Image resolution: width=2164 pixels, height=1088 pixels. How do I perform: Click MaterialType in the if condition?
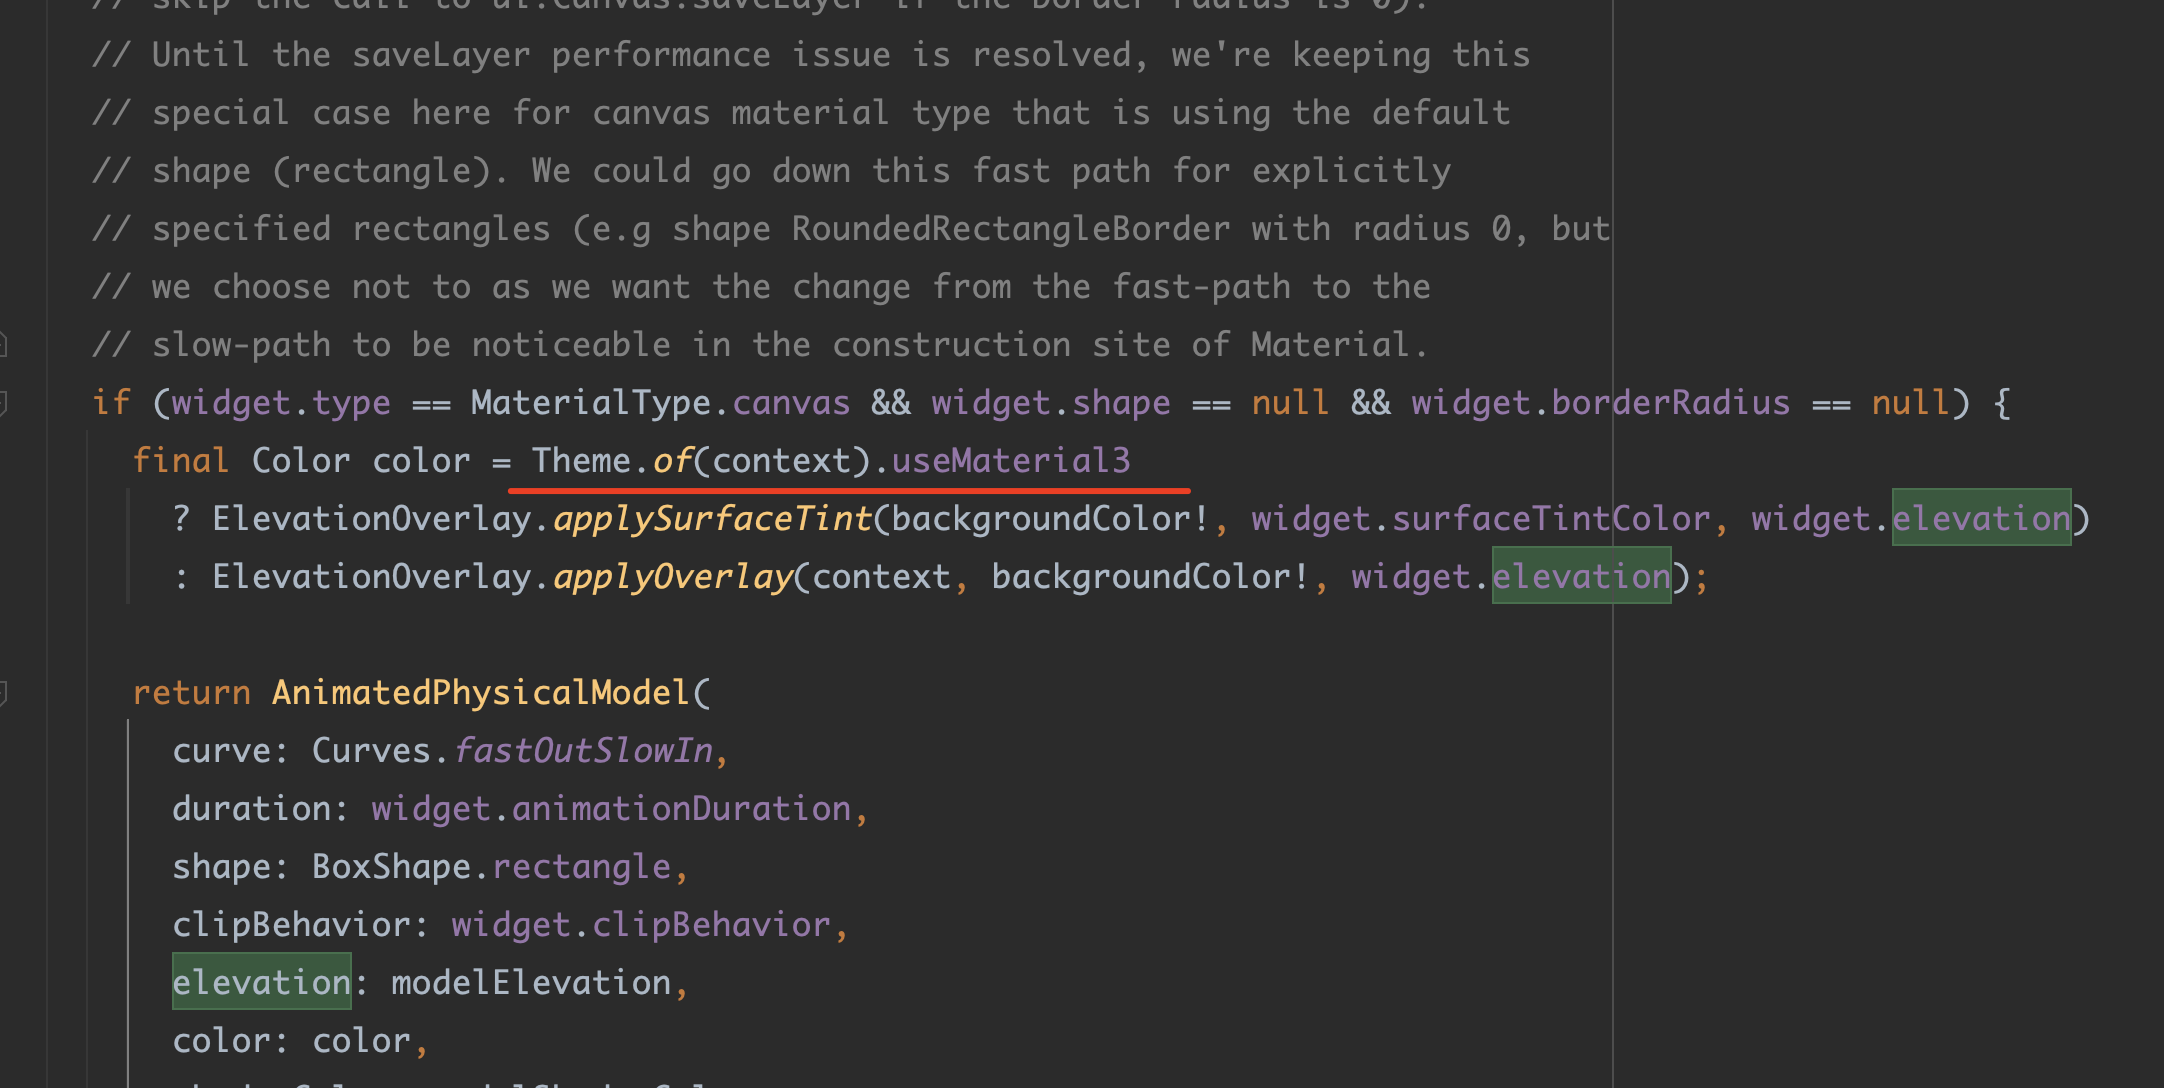pos(590,403)
